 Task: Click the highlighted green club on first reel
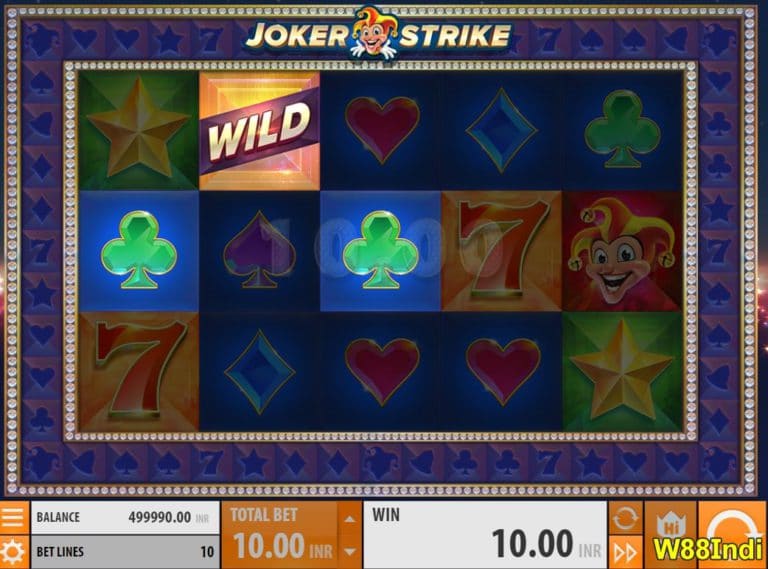click(139, 251)
